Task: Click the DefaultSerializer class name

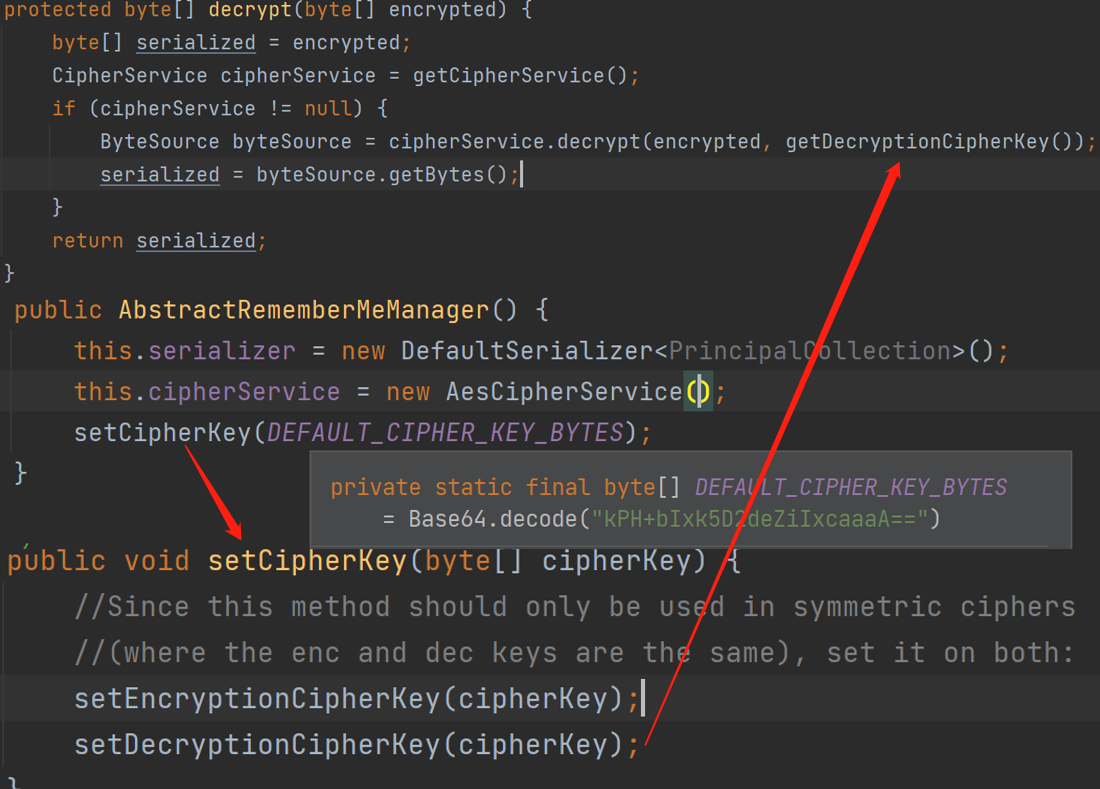Action: pyautogui.click(x=526, y=351)
